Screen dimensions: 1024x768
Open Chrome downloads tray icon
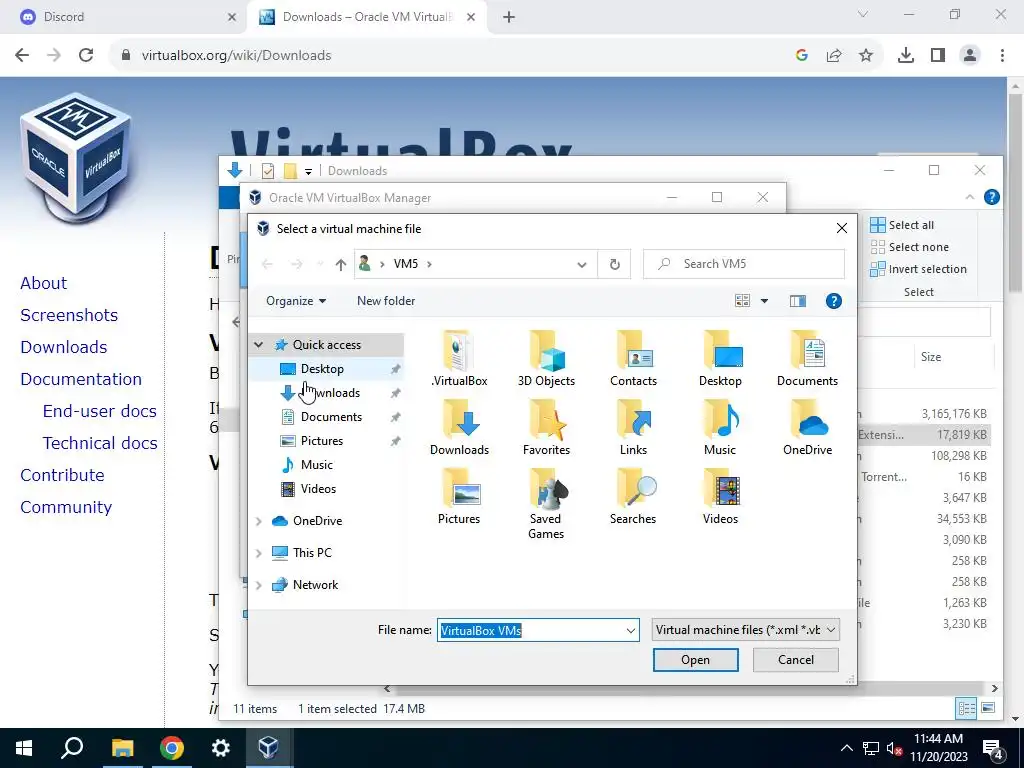tap(906, 56)
